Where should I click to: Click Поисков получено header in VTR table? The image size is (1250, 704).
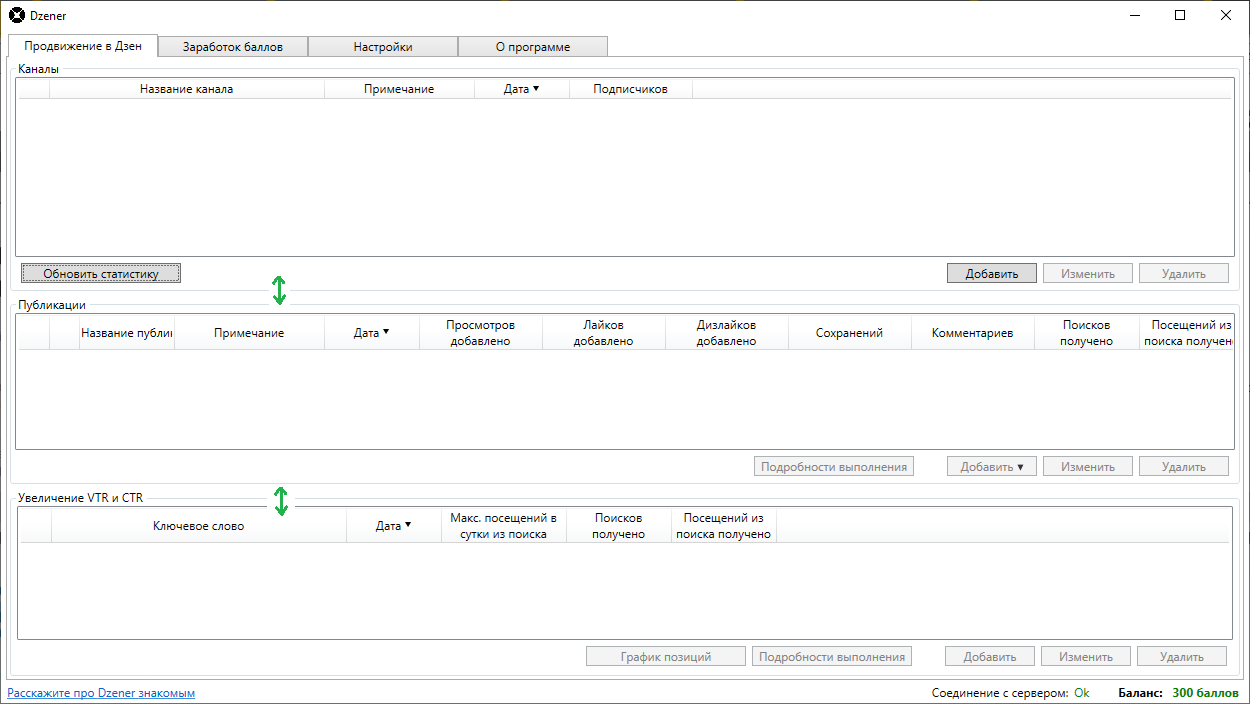619,526
